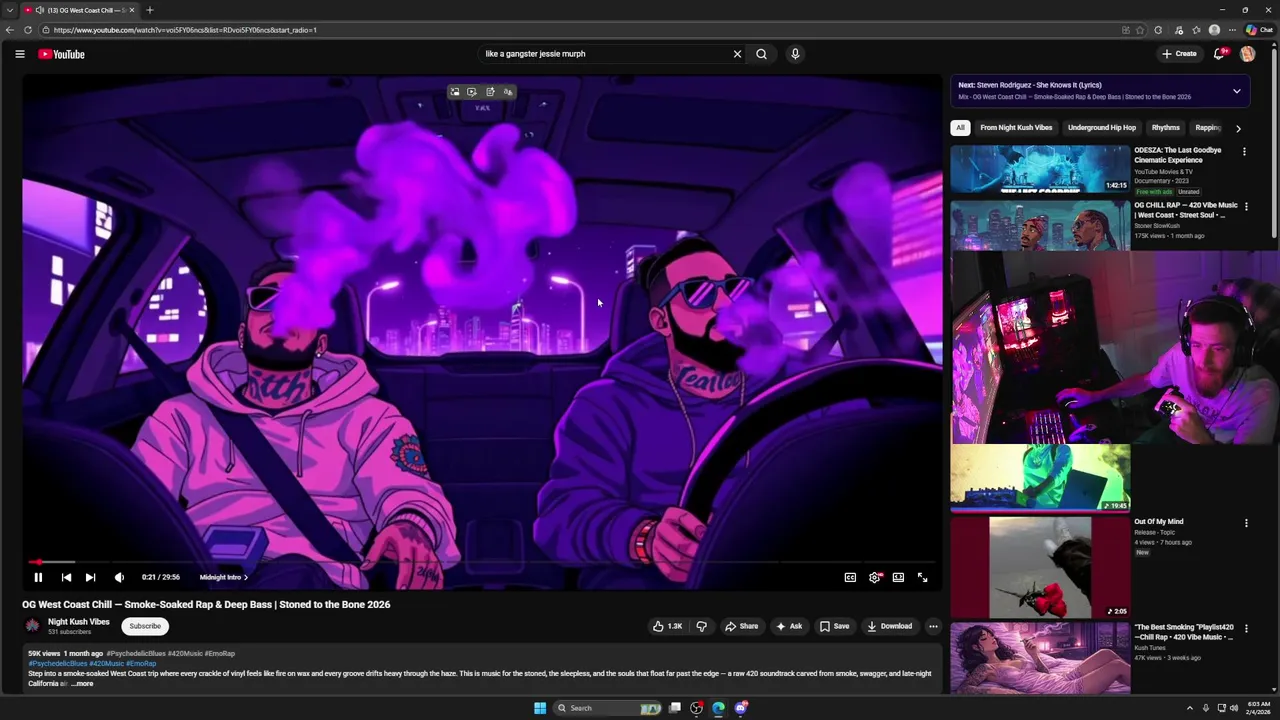The width and height of the screenshot is (1280, 720).
Task: Open Night Kush Vibes channel name link
Action: [79, 622]
